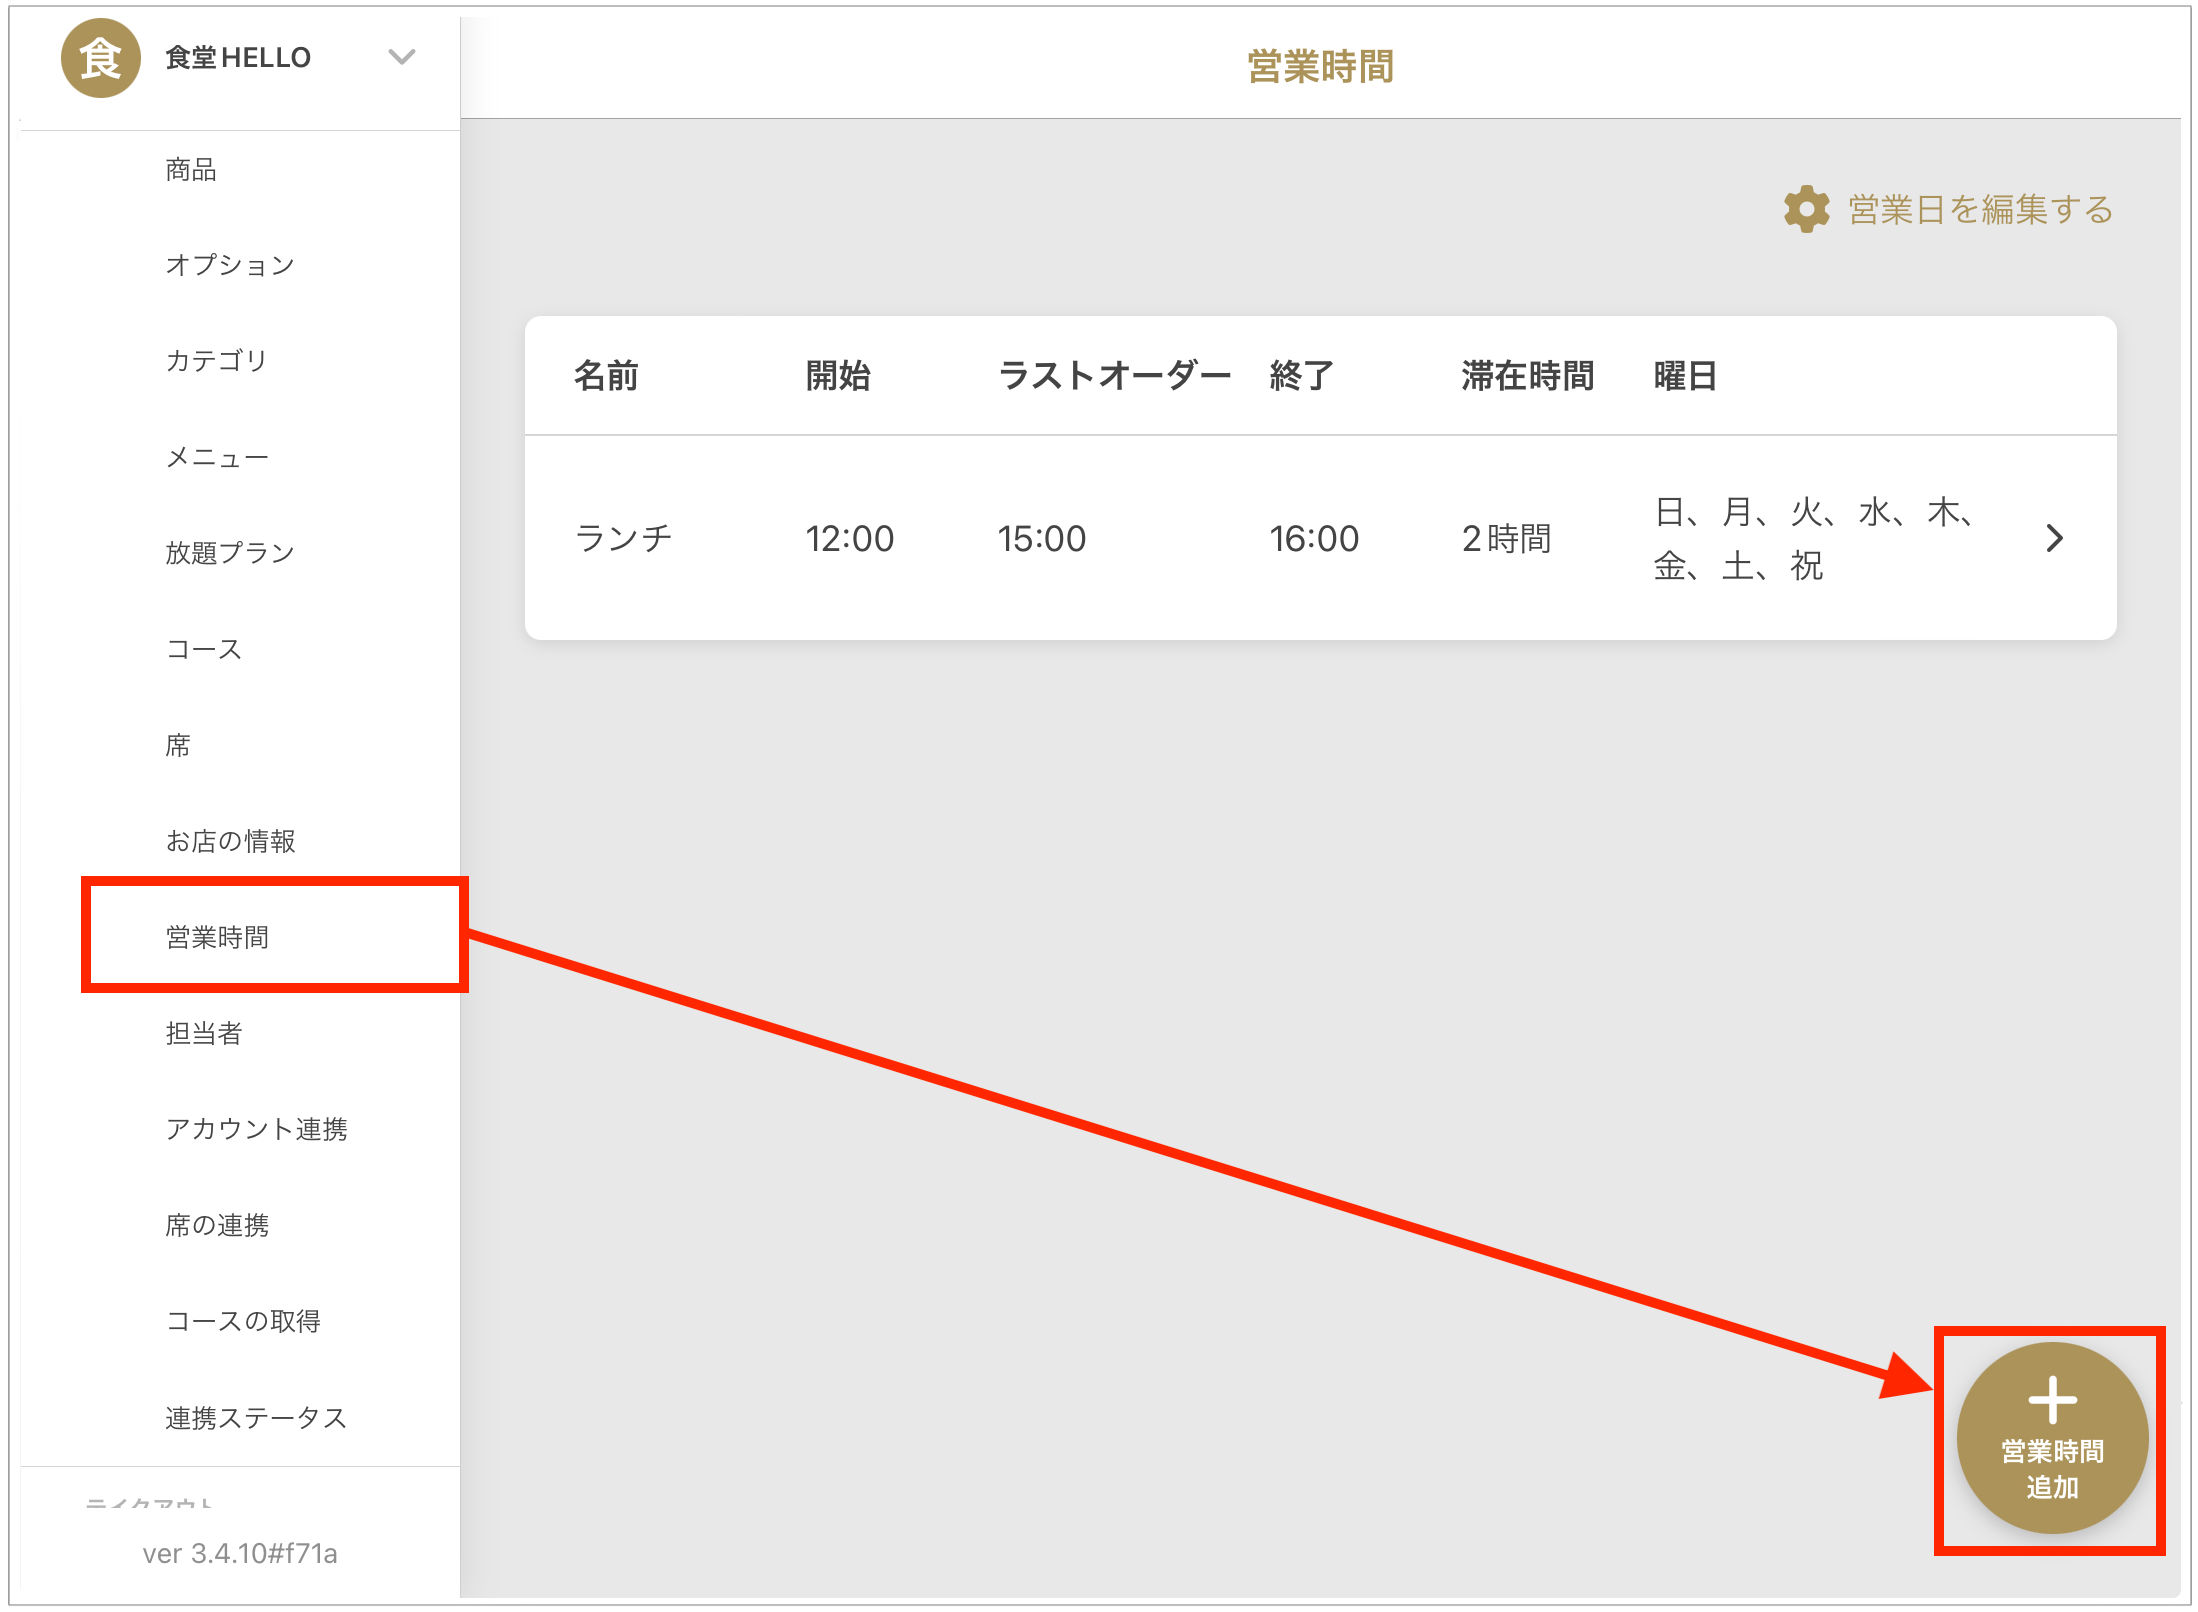This screenshot has height=1612, width=2198.
Task: Open ランチ row details via right chevron
Action: [x=2054, y=539]
